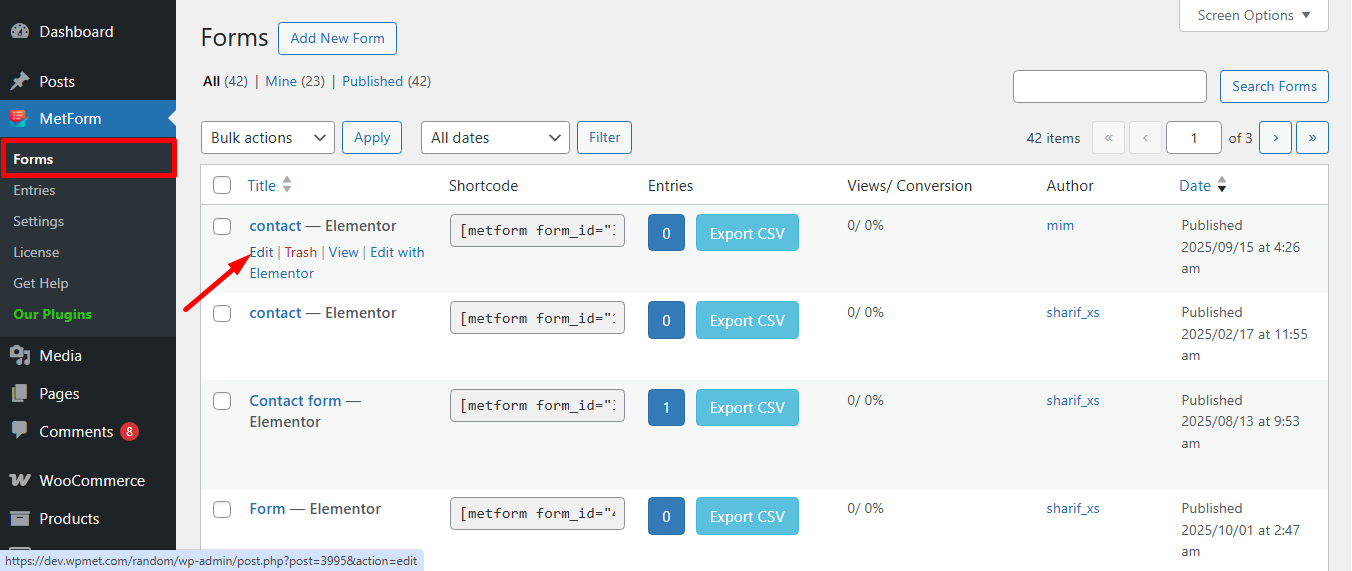The image size is (1352, 571).
Task: Click the Dashboard gauge icon in sidebar
Action: 19,31
